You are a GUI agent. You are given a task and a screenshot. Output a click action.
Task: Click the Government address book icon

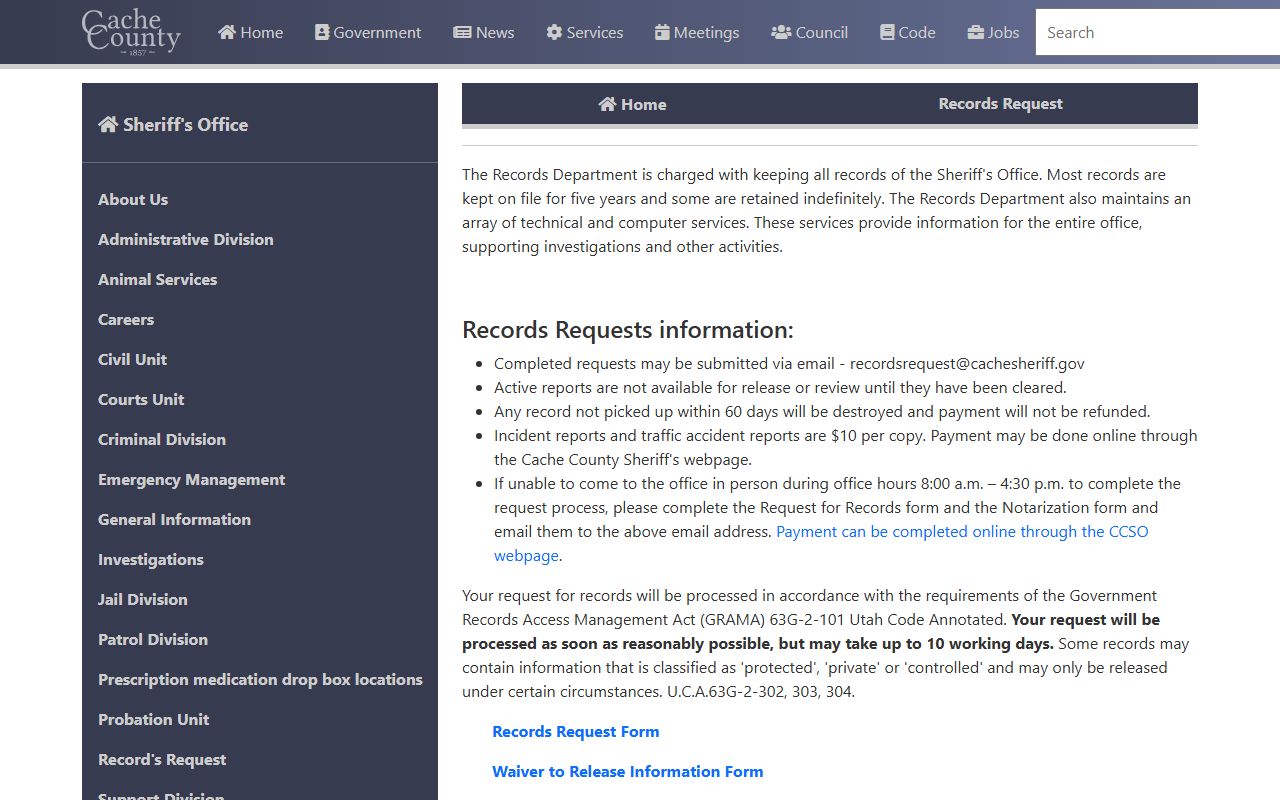coord(322,32)
